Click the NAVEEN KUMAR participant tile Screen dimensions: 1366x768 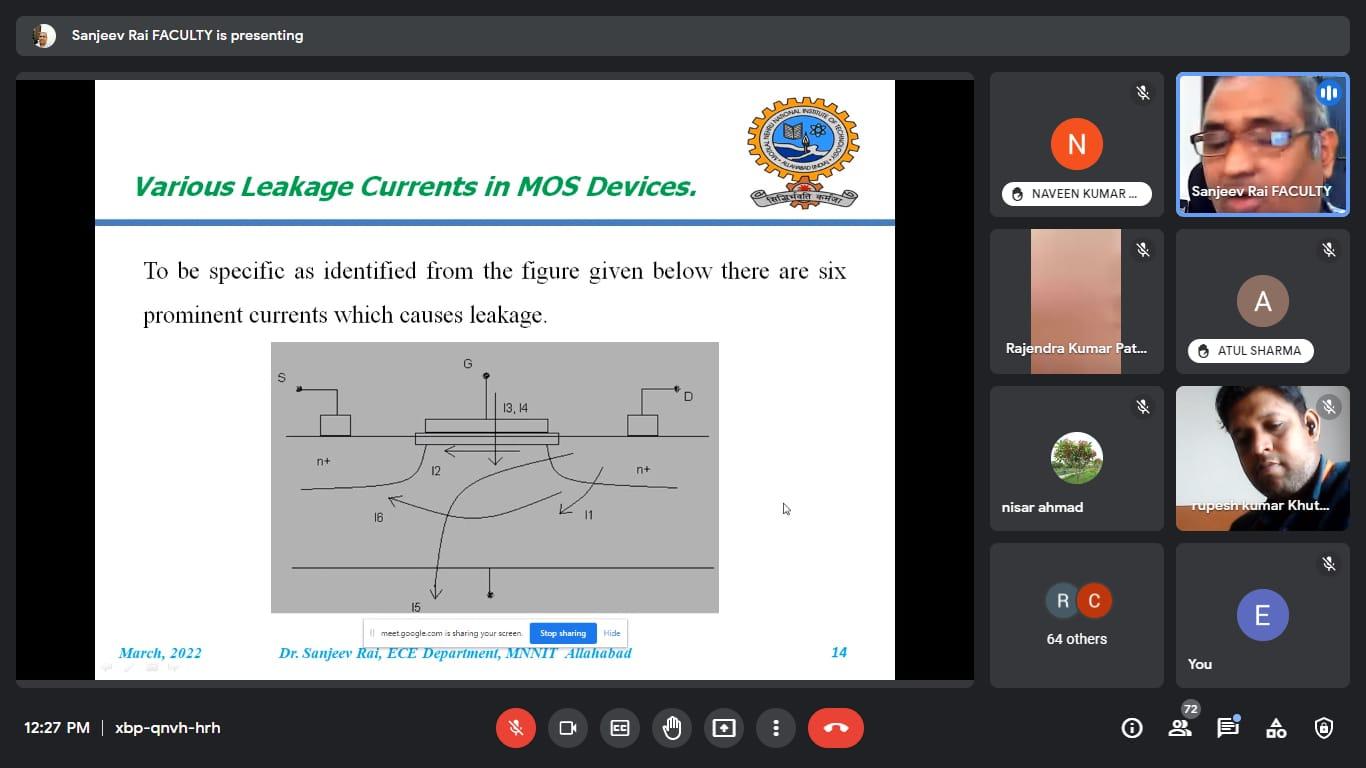1077,144
